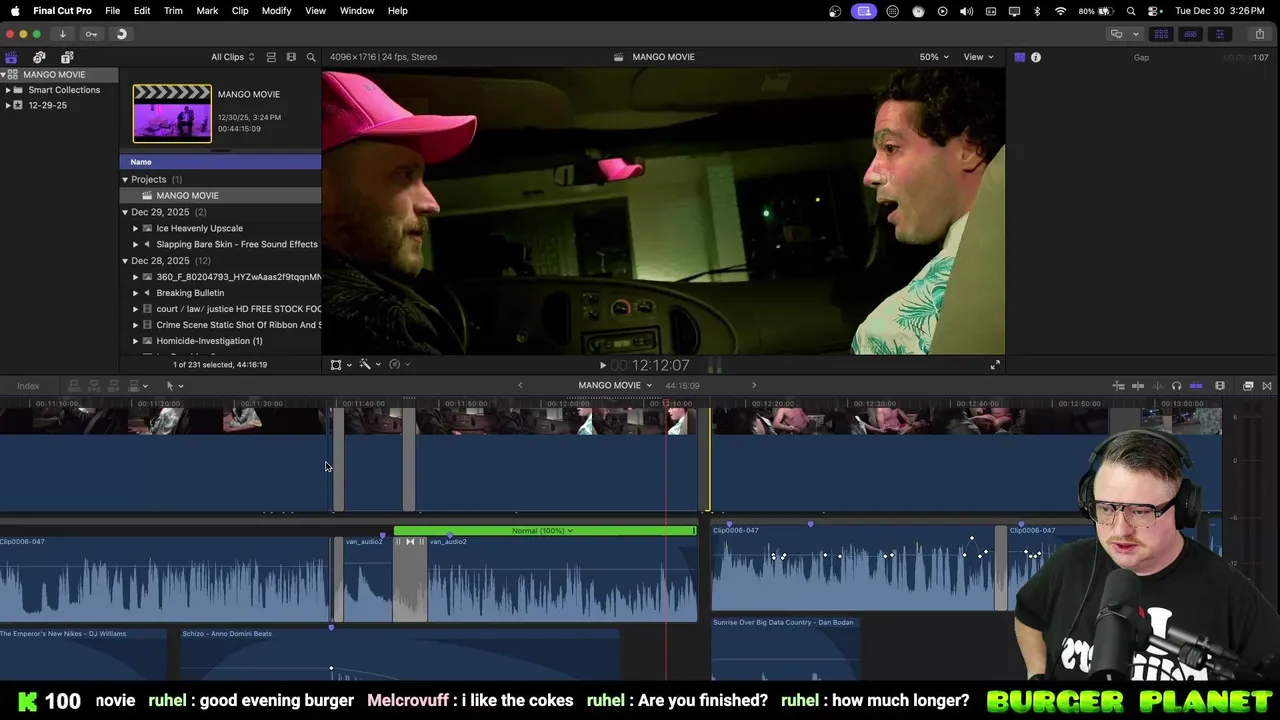The image size is (1280, 720).
Task: Collapse the Dec 29, 2025 group
Action: coord(125,213)
